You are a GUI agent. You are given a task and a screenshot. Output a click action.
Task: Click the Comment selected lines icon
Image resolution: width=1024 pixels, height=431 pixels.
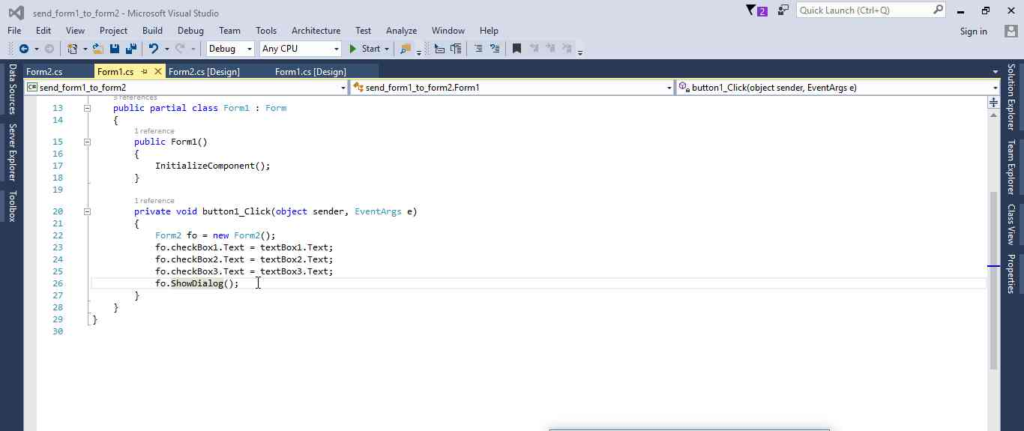pos(478,48)
